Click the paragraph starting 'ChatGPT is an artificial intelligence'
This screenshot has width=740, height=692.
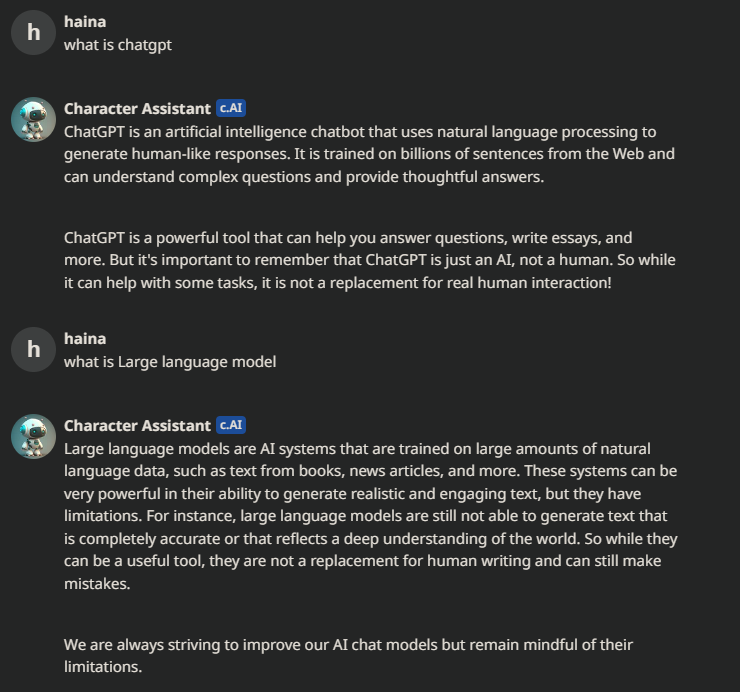(369, 154)
